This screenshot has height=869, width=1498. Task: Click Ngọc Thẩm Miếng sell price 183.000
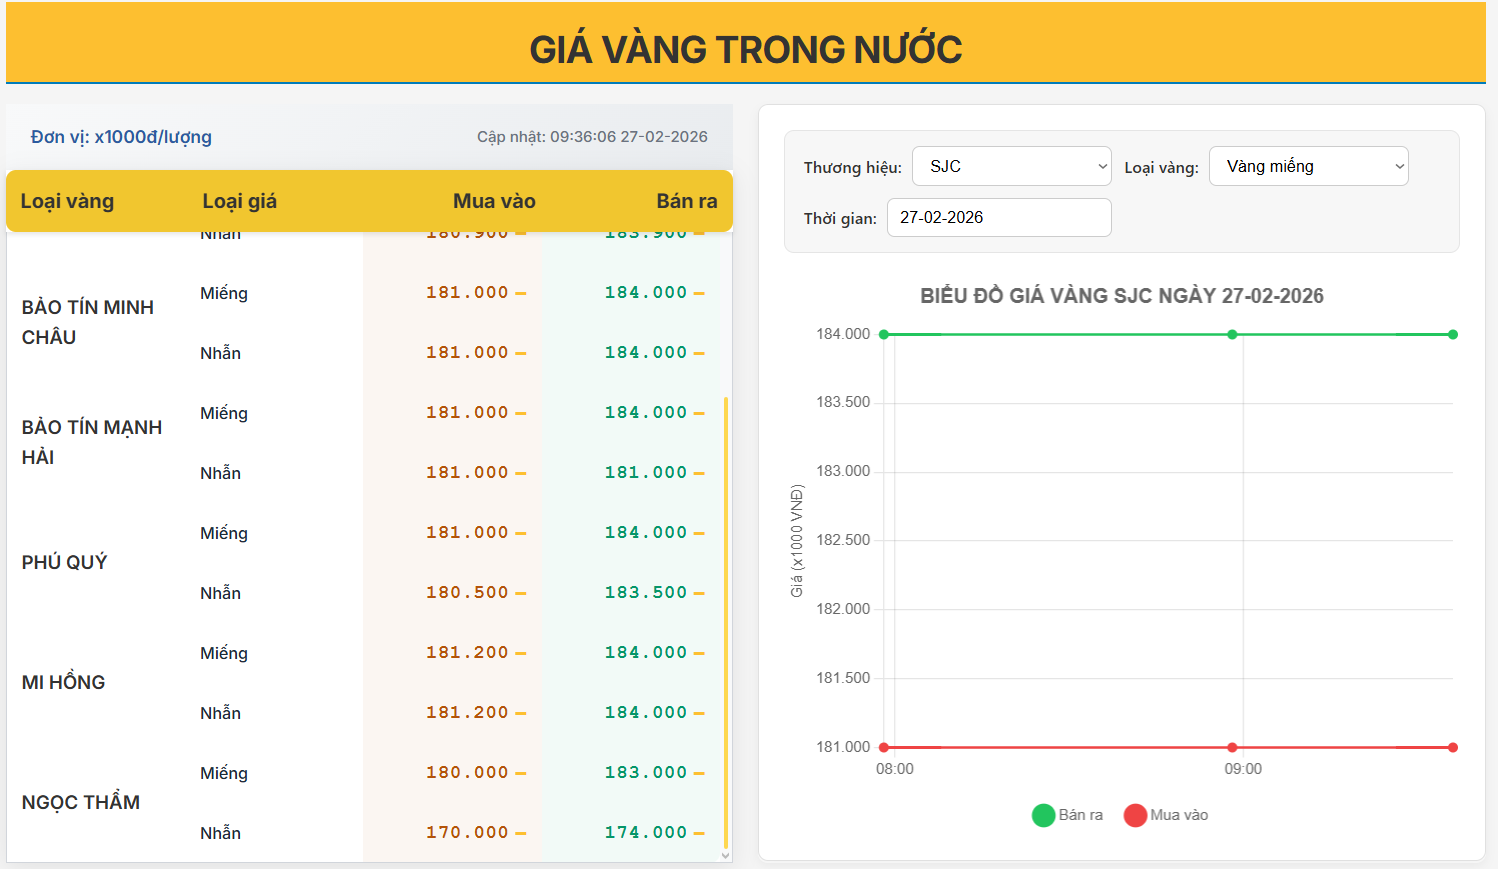tap(646, 772)
